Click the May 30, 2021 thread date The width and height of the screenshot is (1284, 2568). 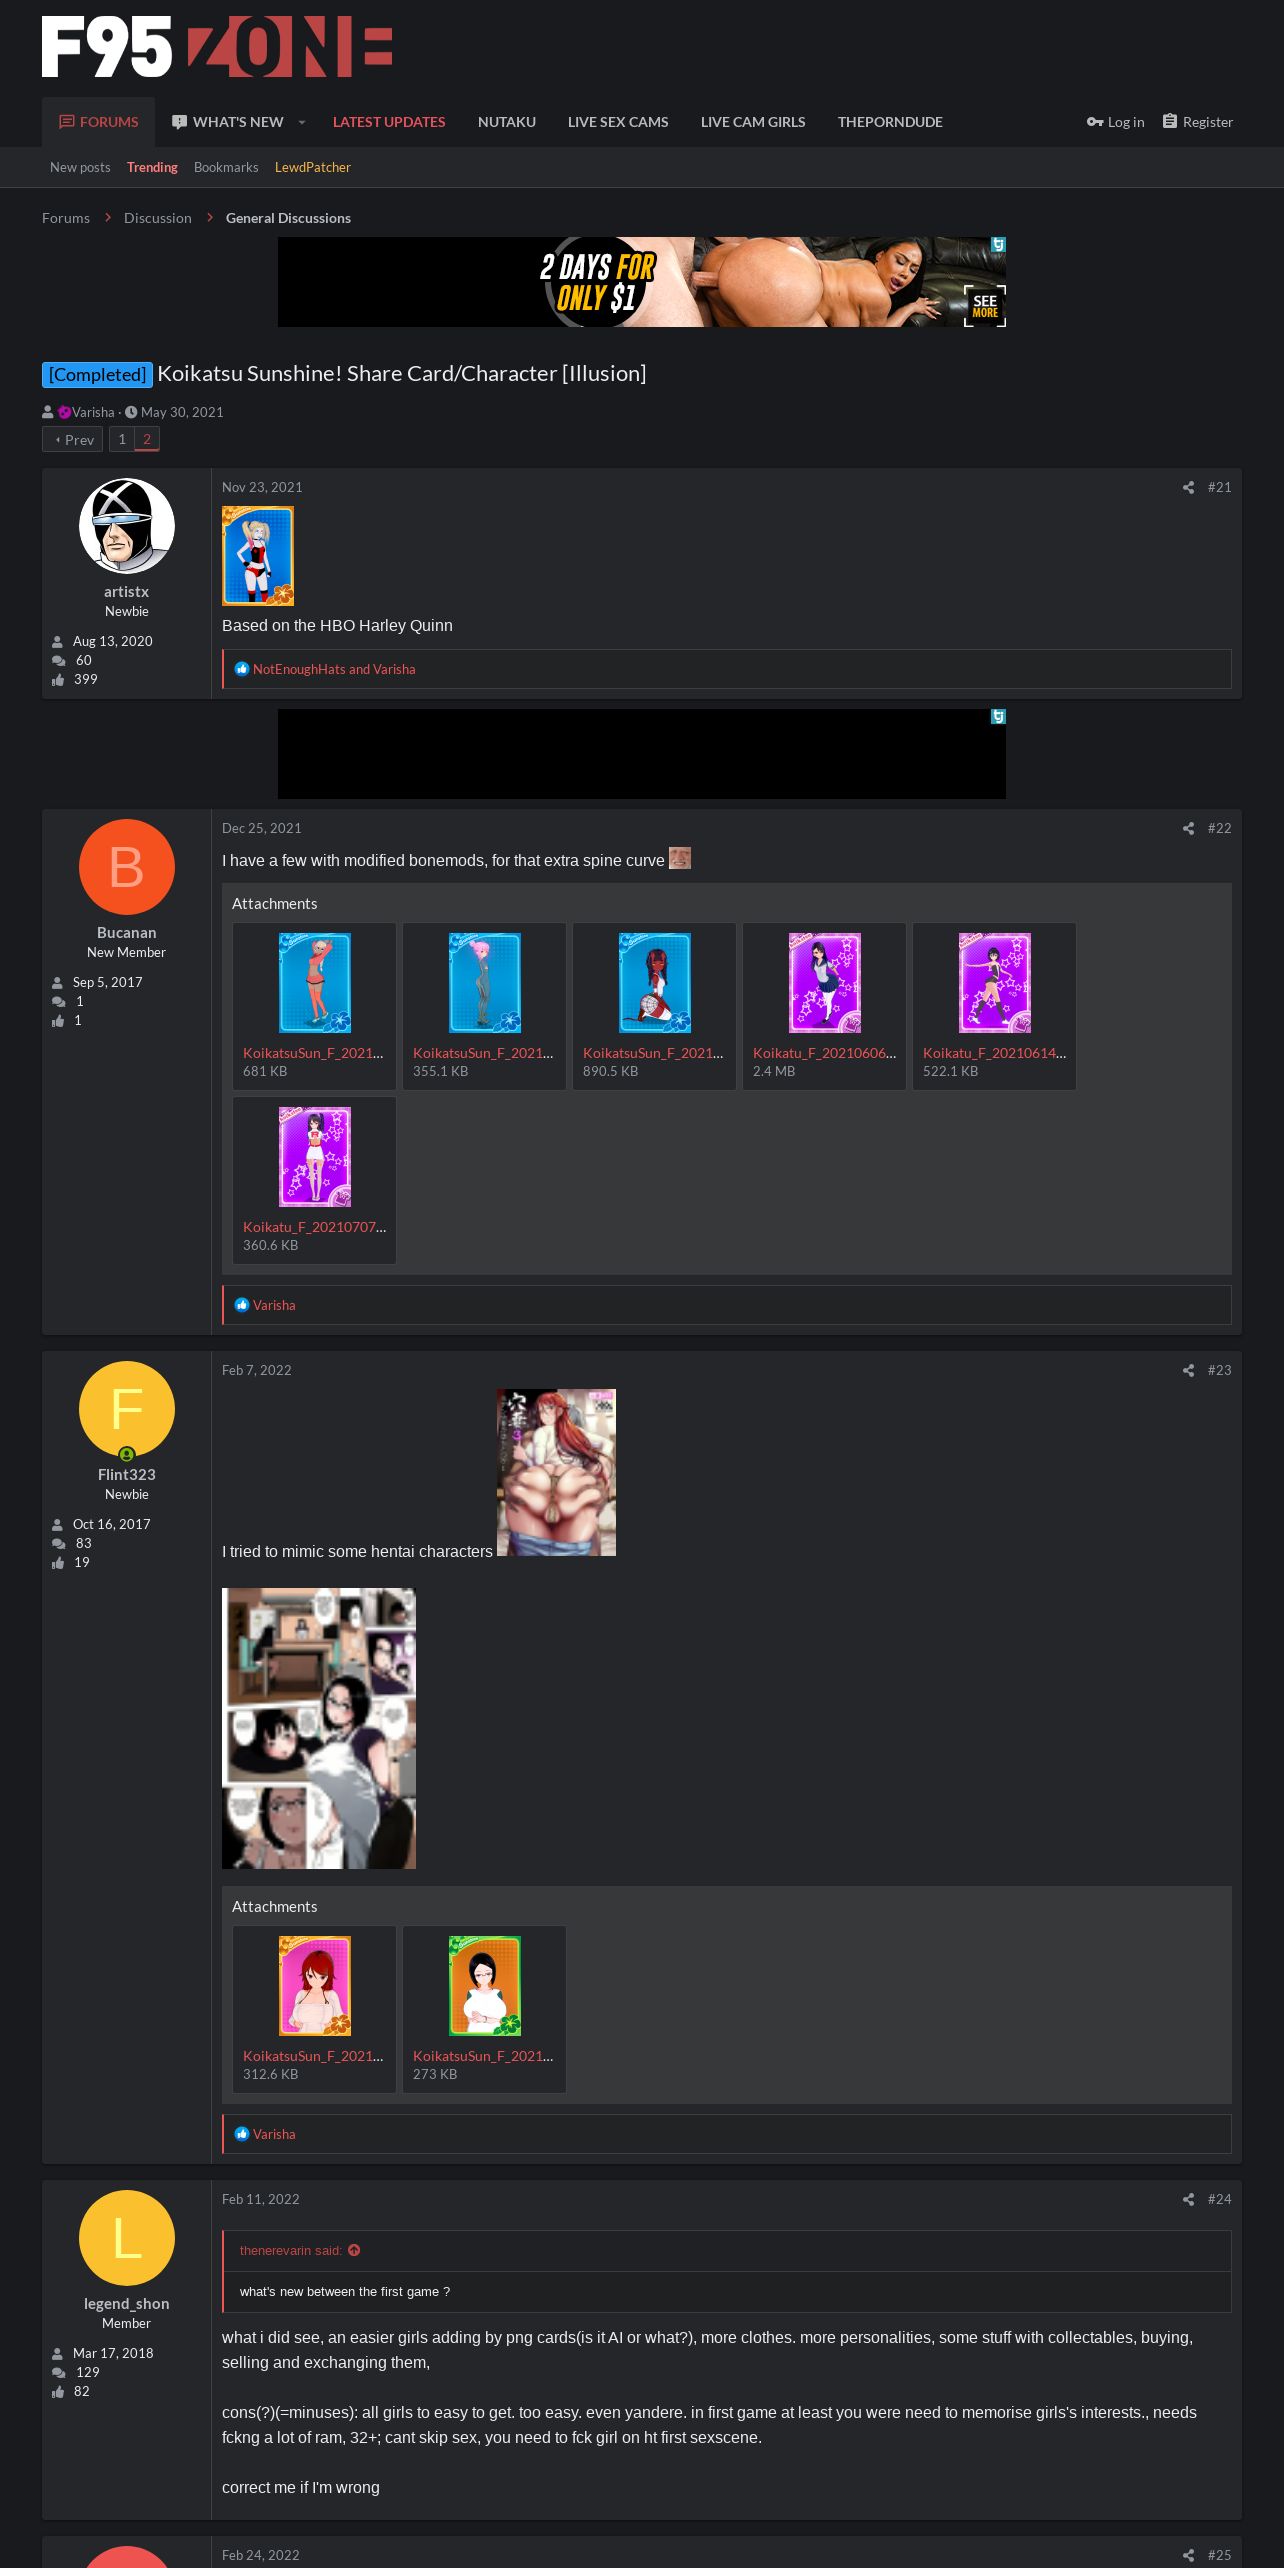coord(182,412)
